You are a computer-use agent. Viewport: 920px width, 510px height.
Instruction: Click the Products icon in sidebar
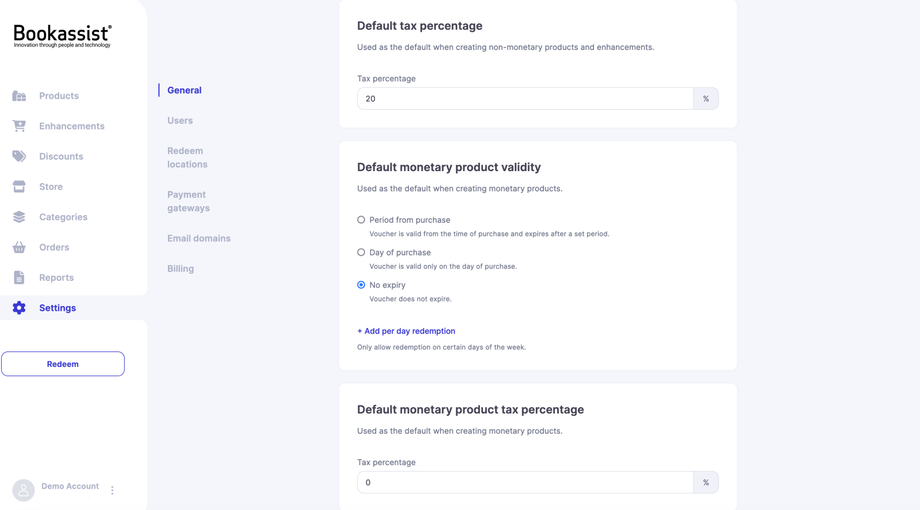[x=19, y=96]
